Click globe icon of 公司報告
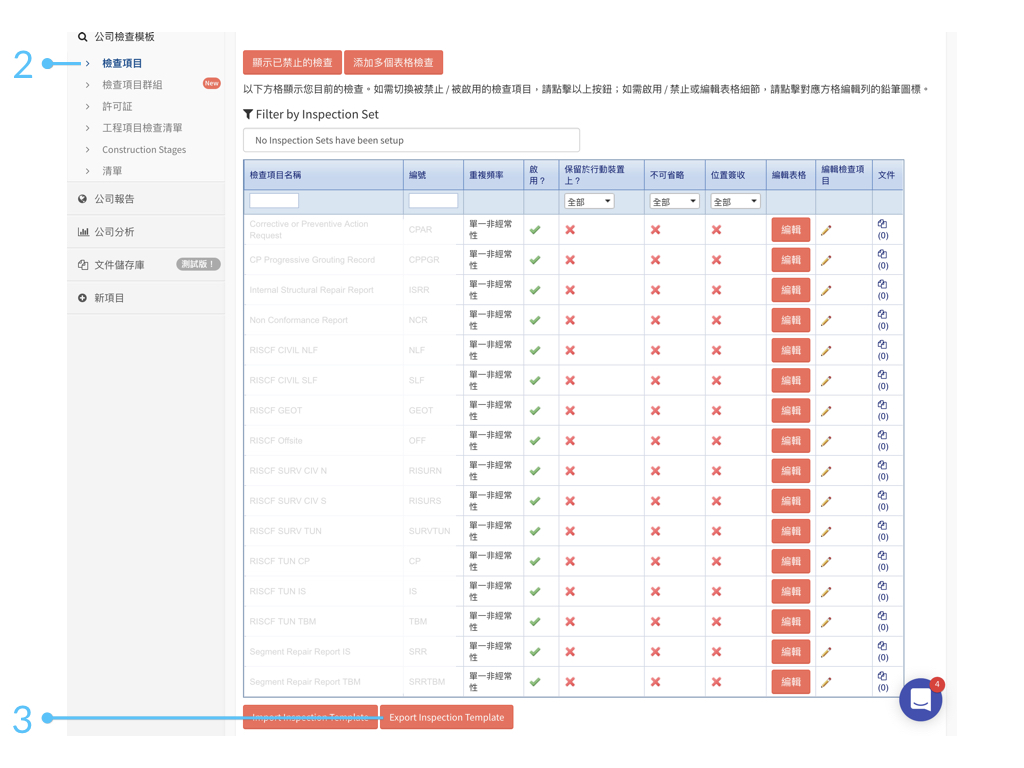Image resolution: width=1024 pixels, height=768 pixels. coord(82,199)
